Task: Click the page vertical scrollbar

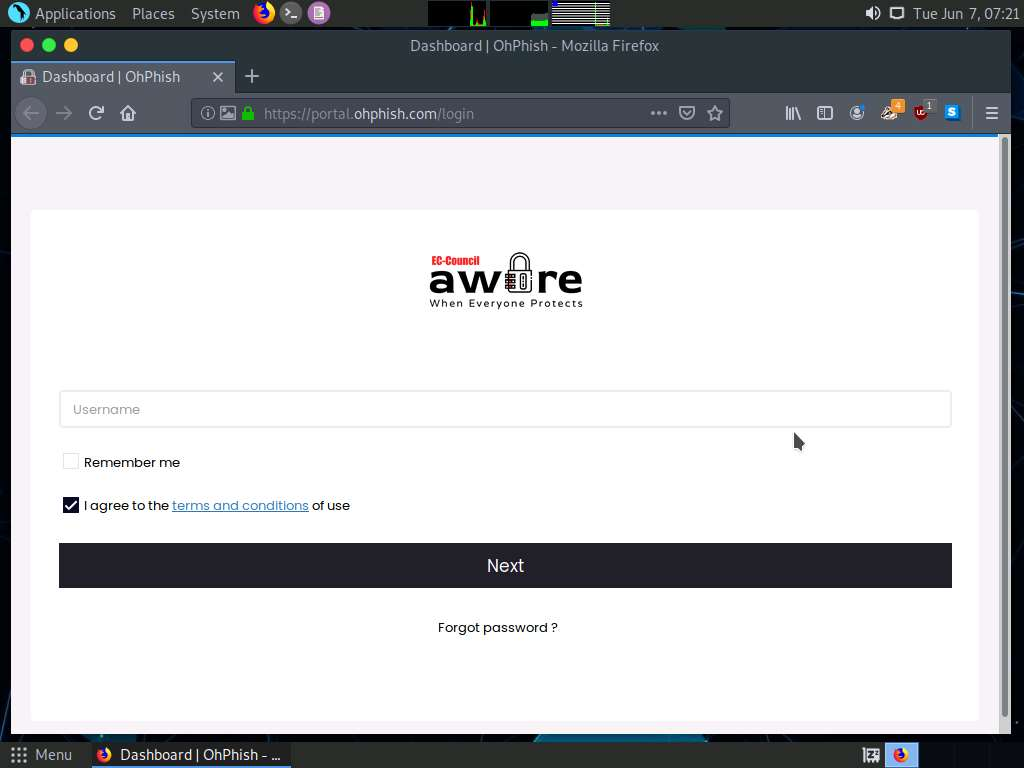Action: pyautogui.click(x=1005, y=427)
